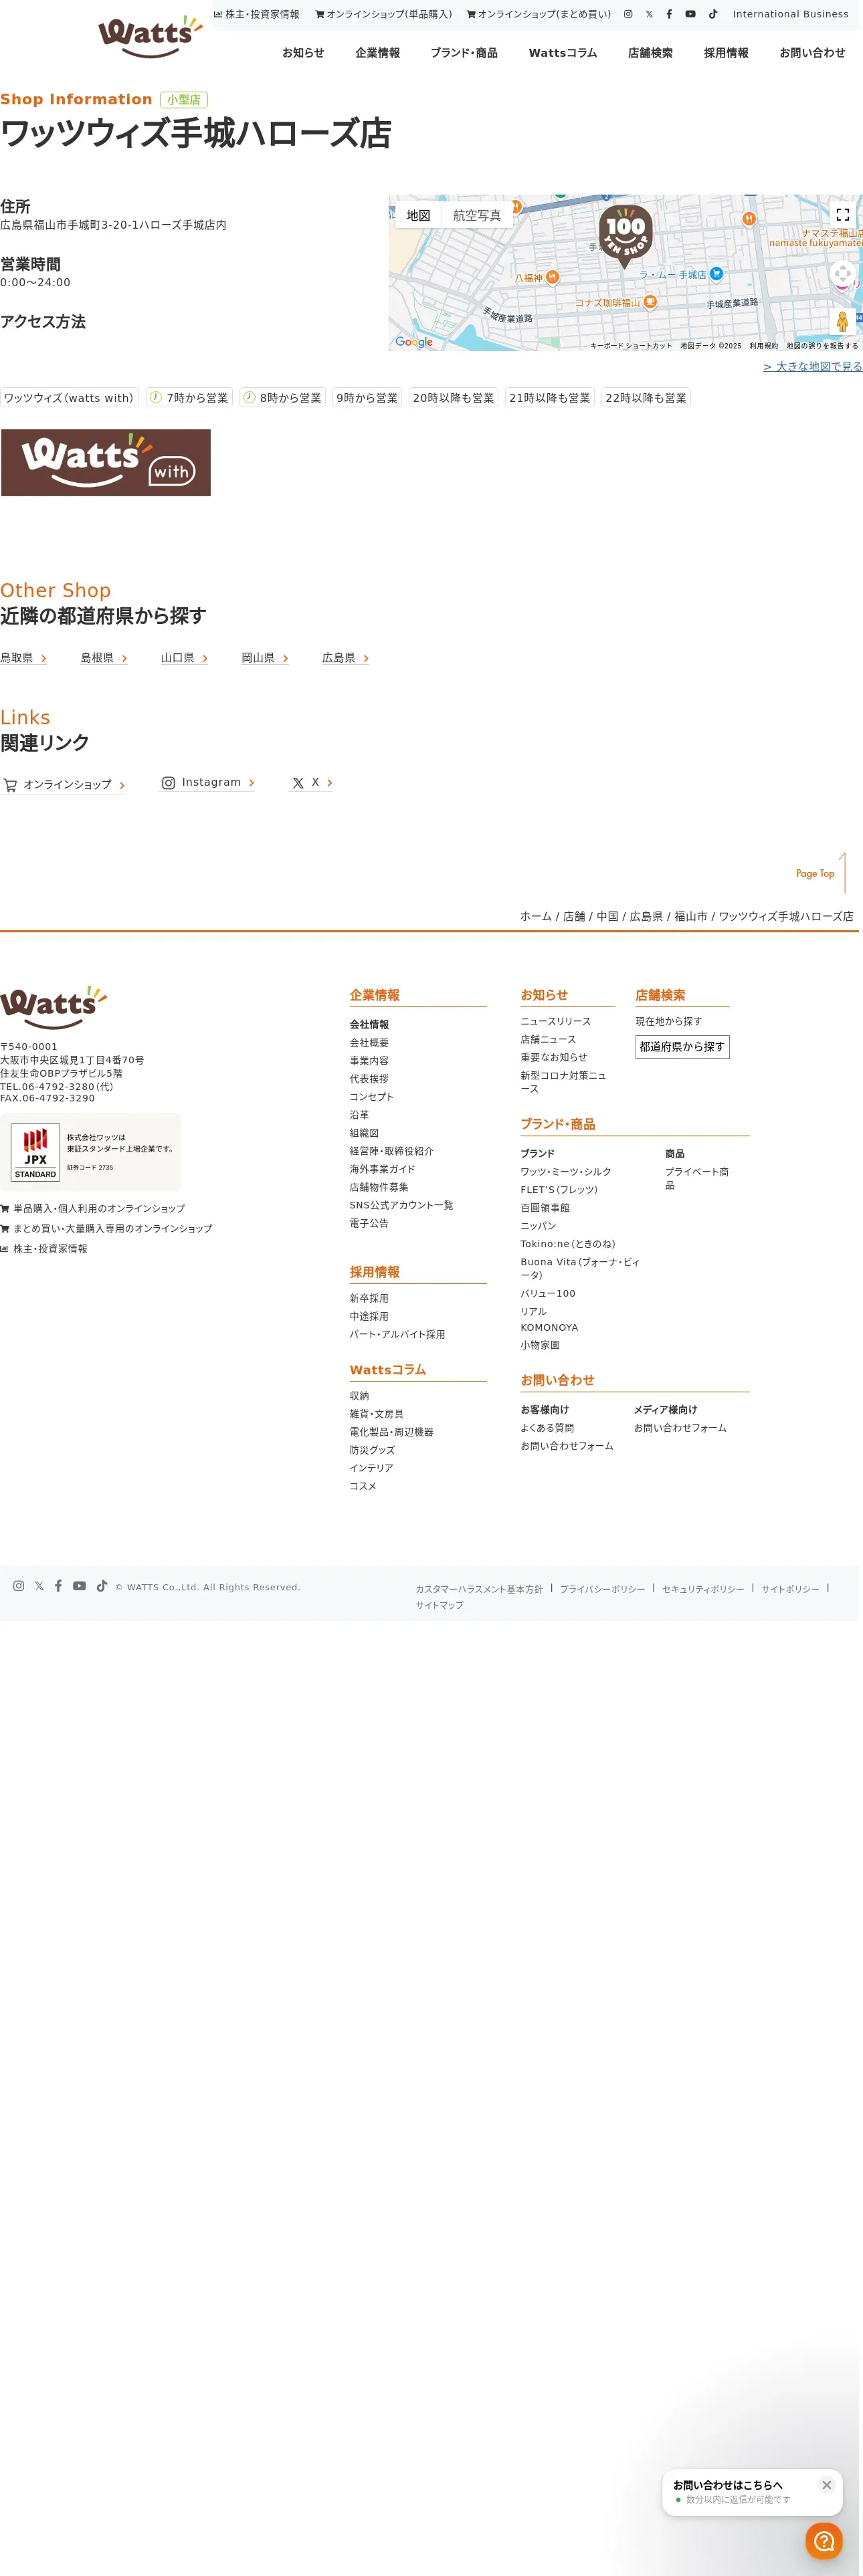
Task: Open Instagram icon in the bottom footer bar
Action: [x=18, y=1585]
